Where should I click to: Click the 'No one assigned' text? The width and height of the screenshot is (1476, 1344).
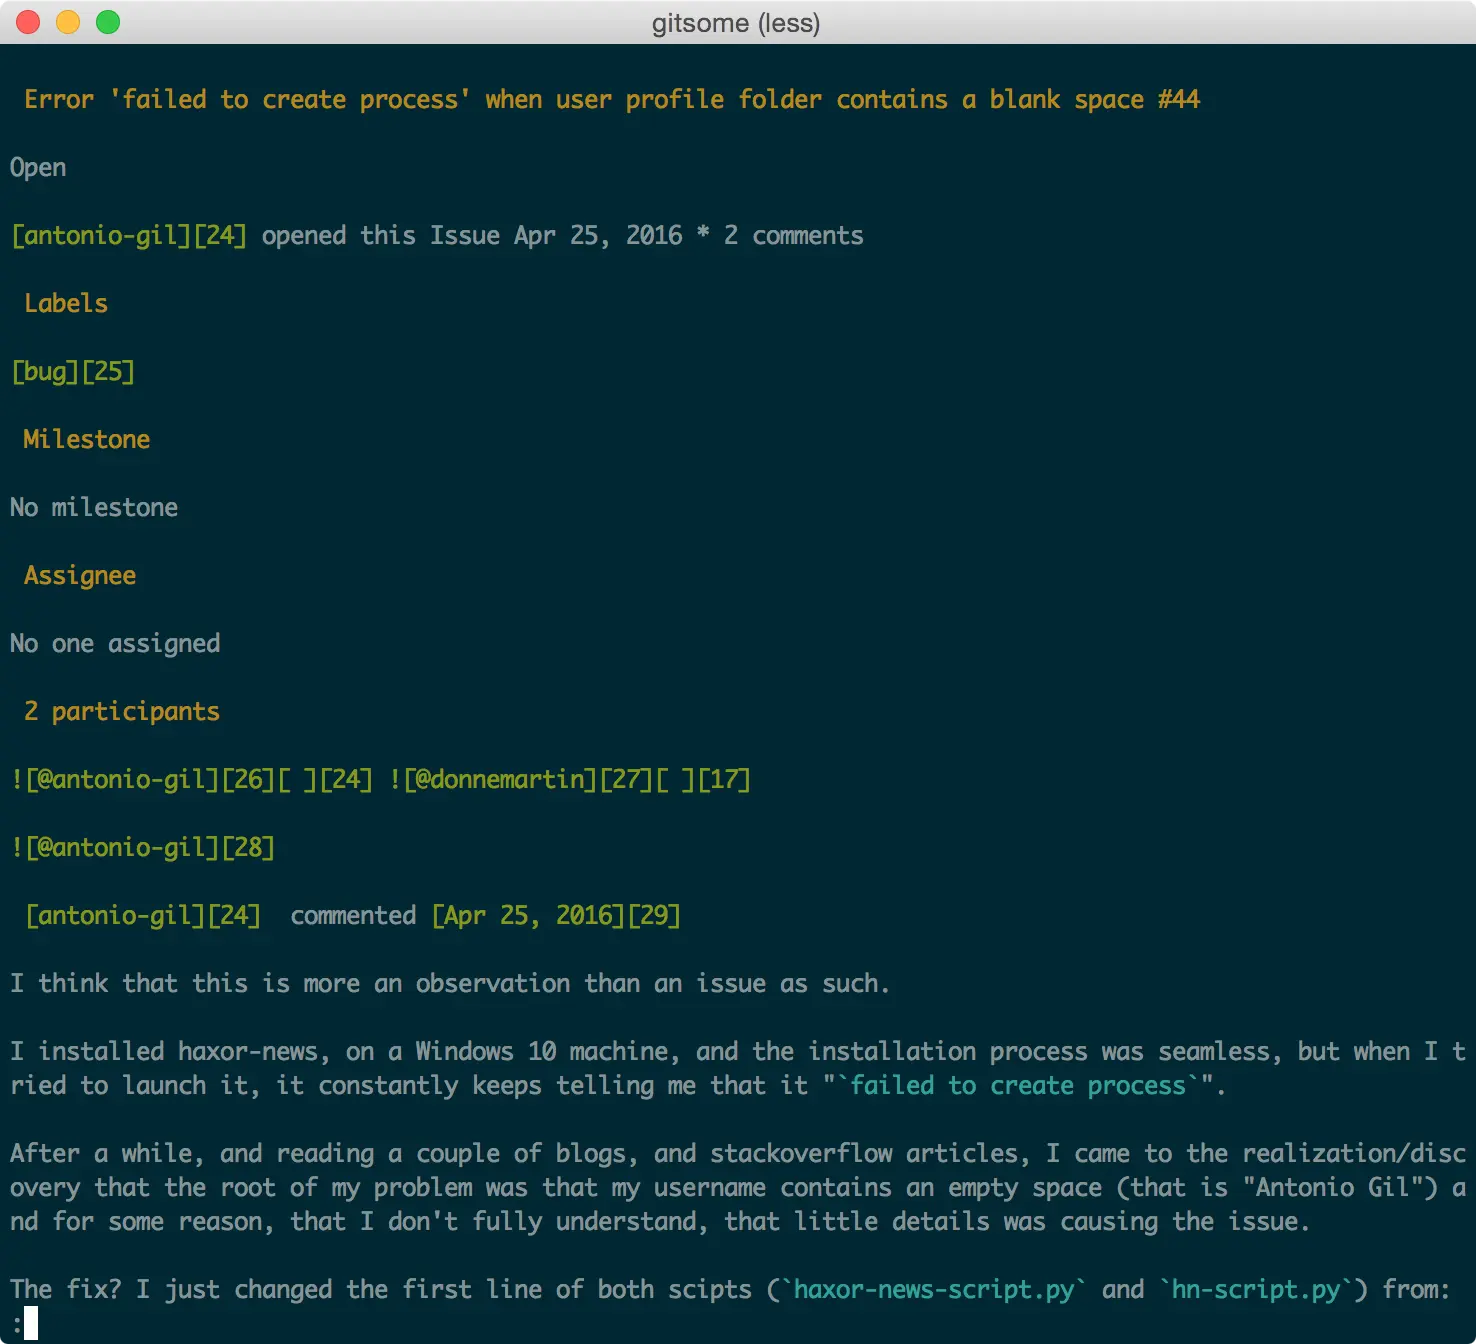115,644
